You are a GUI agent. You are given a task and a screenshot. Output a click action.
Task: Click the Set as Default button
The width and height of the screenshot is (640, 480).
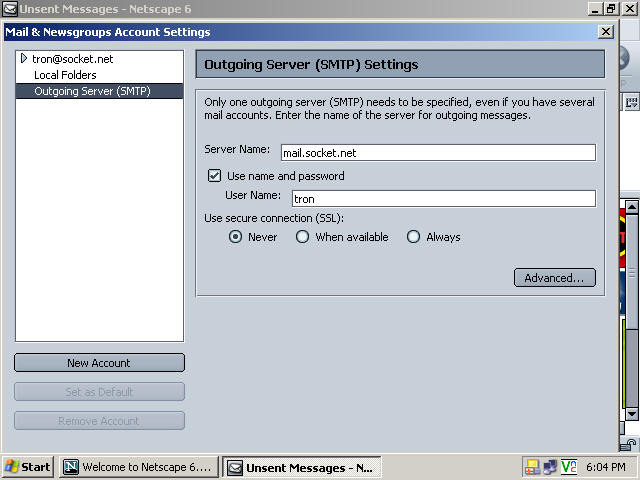99,392
